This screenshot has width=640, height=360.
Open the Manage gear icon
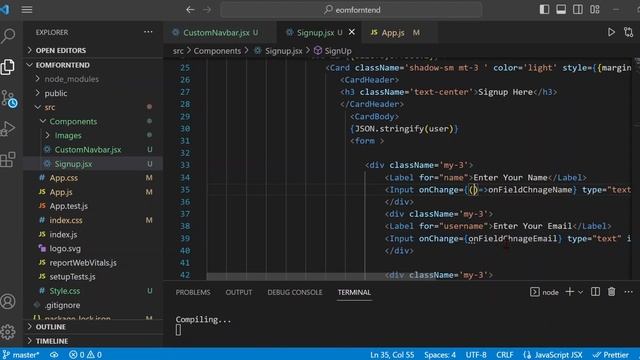pos(8,332)
